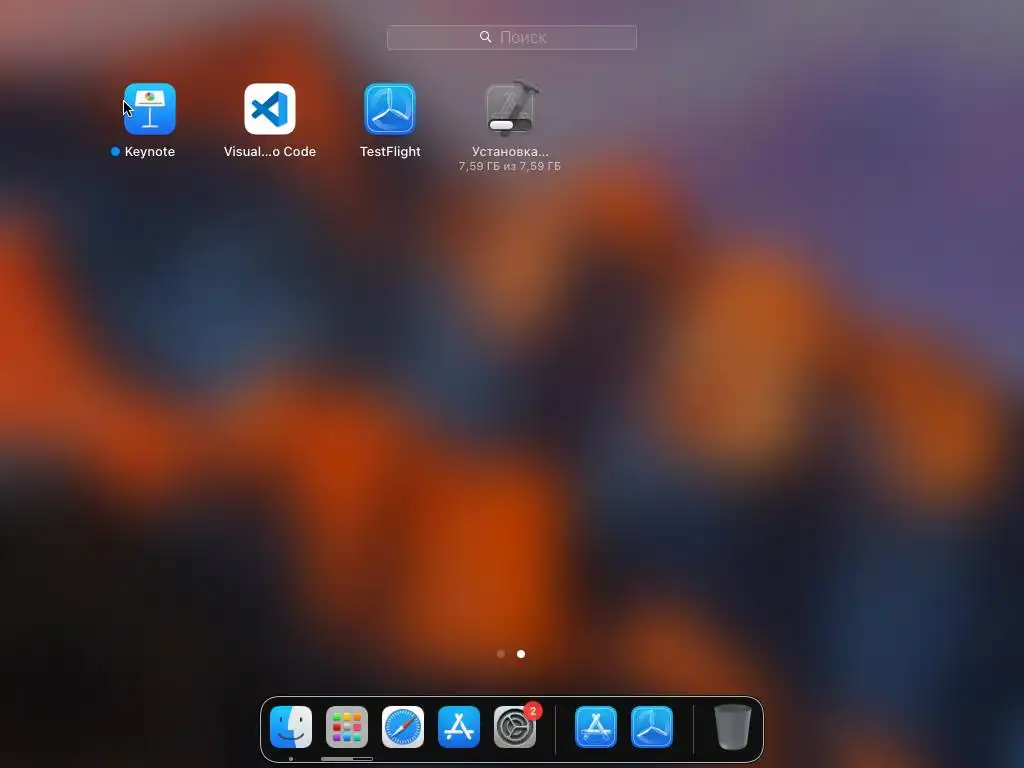The width and height of the screenshot is (1024, 768).
Task: Click the installation progress bar on Xcode icon
Action: click(x=510, y=125)
